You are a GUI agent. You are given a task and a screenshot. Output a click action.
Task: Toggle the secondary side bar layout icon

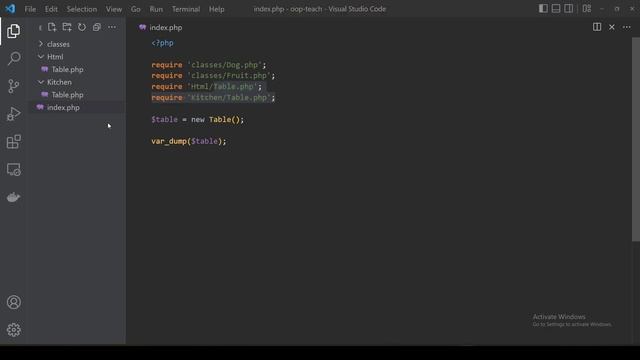tap(569, 9)
